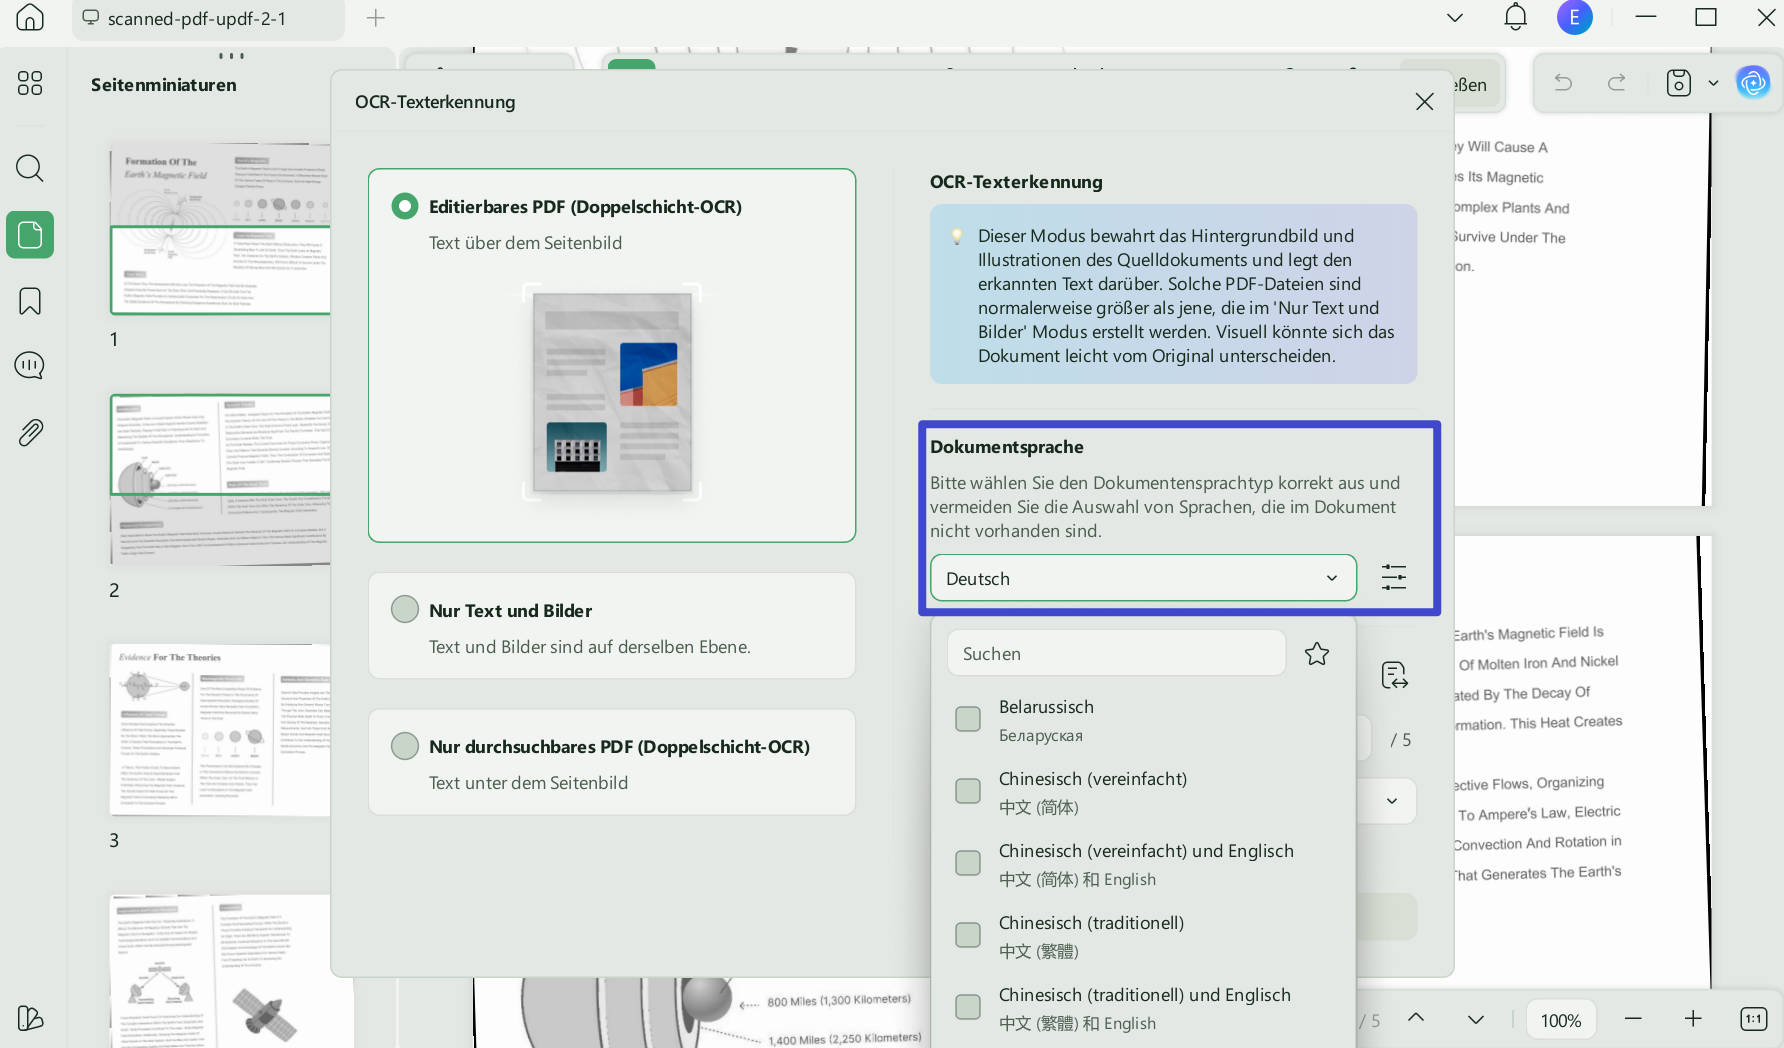Open the Deutsch language dropdown
The image size is (1784, 1048).
(1143, 578)
